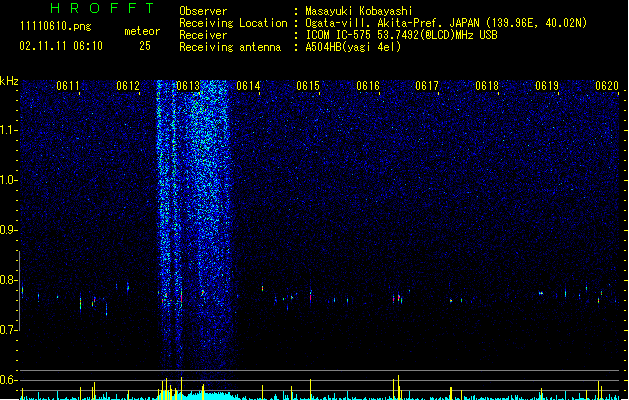Viewport: 629px width, 400px height.
Task: Click the receiver ICOM IC-575 text
Action: click(x=402, y=35)
